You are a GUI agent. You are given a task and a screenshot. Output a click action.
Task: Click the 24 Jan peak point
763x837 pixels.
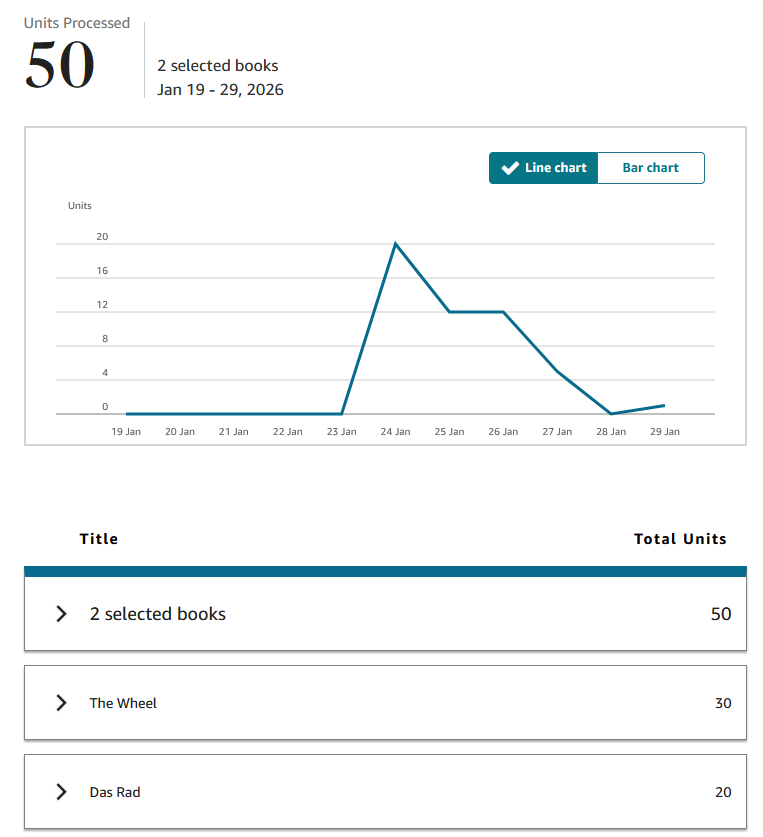point(396,244)
